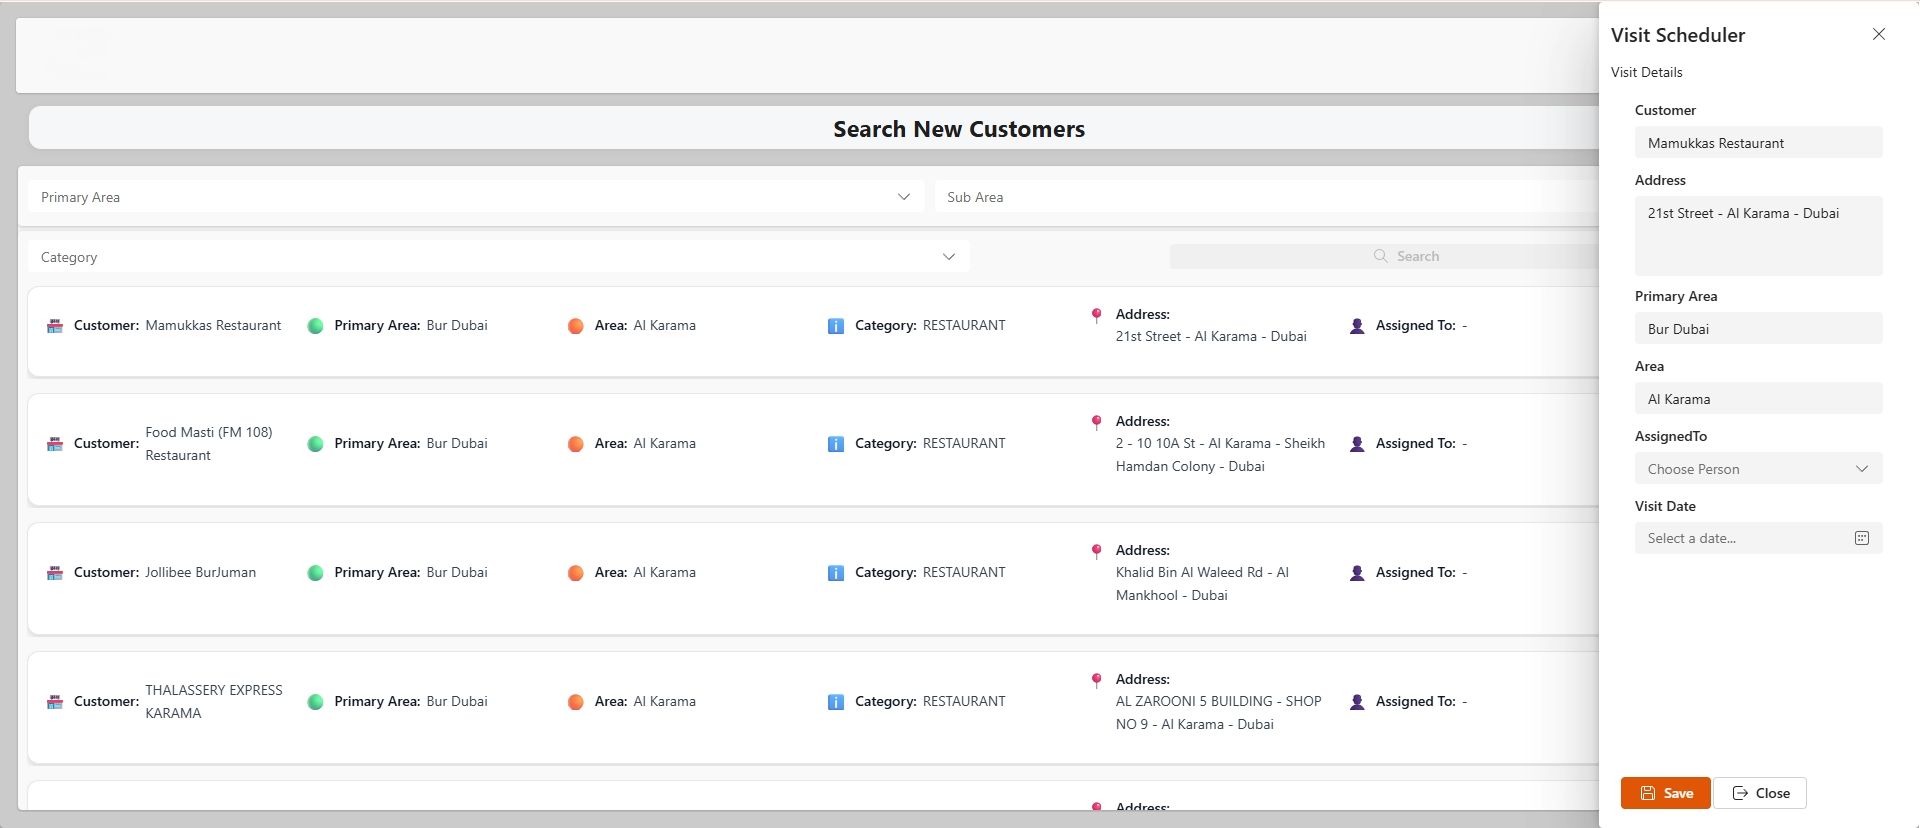Screen dimensions: 1920x828
Task: Click the store icon beside Mamukkas Restaurant
Action: 55,326
